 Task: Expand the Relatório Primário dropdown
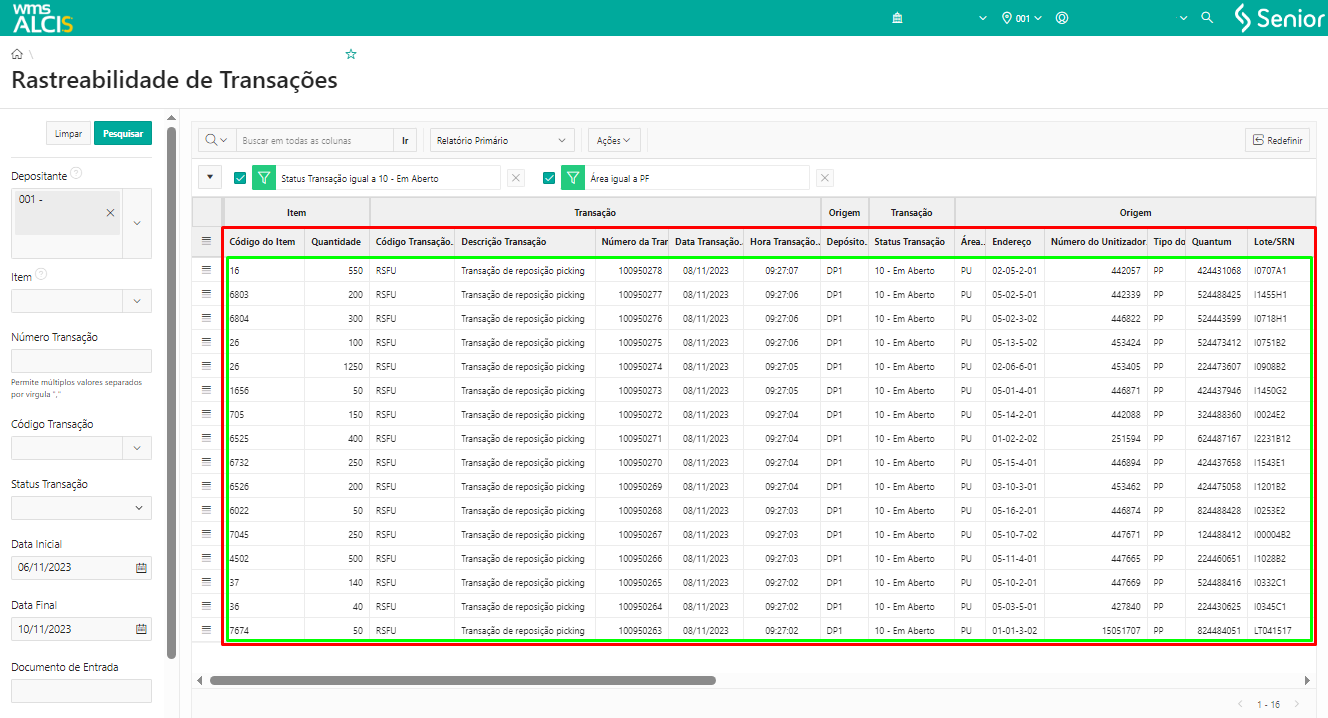point(502,141)
